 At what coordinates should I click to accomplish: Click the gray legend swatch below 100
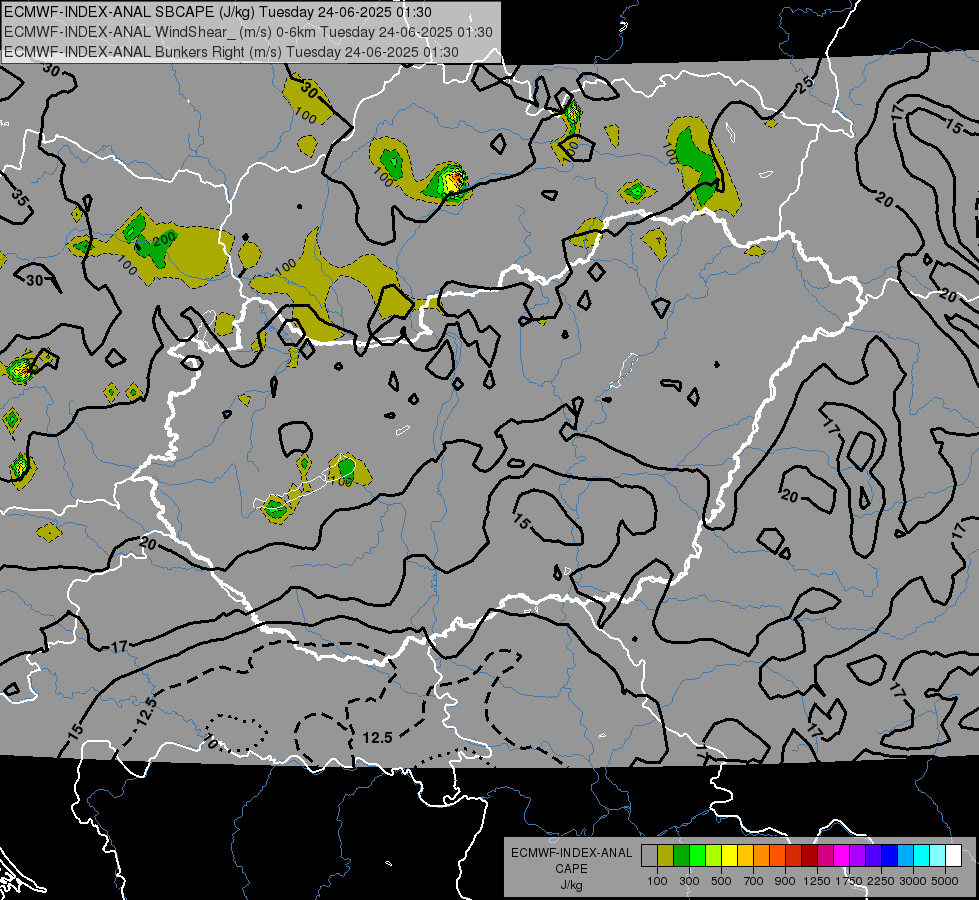click(x=649, y=855)
